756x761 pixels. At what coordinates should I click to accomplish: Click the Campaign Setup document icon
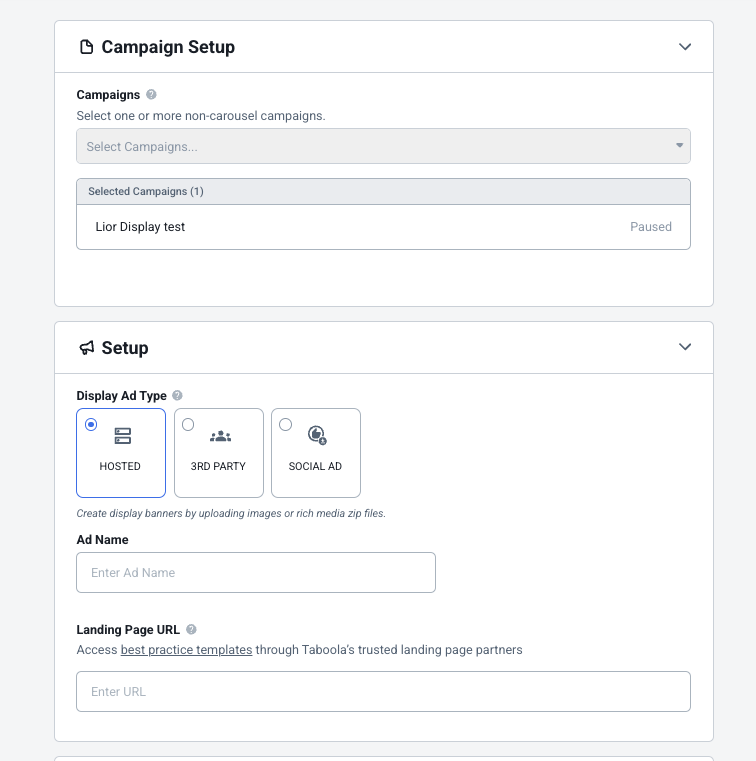point(86,47)
